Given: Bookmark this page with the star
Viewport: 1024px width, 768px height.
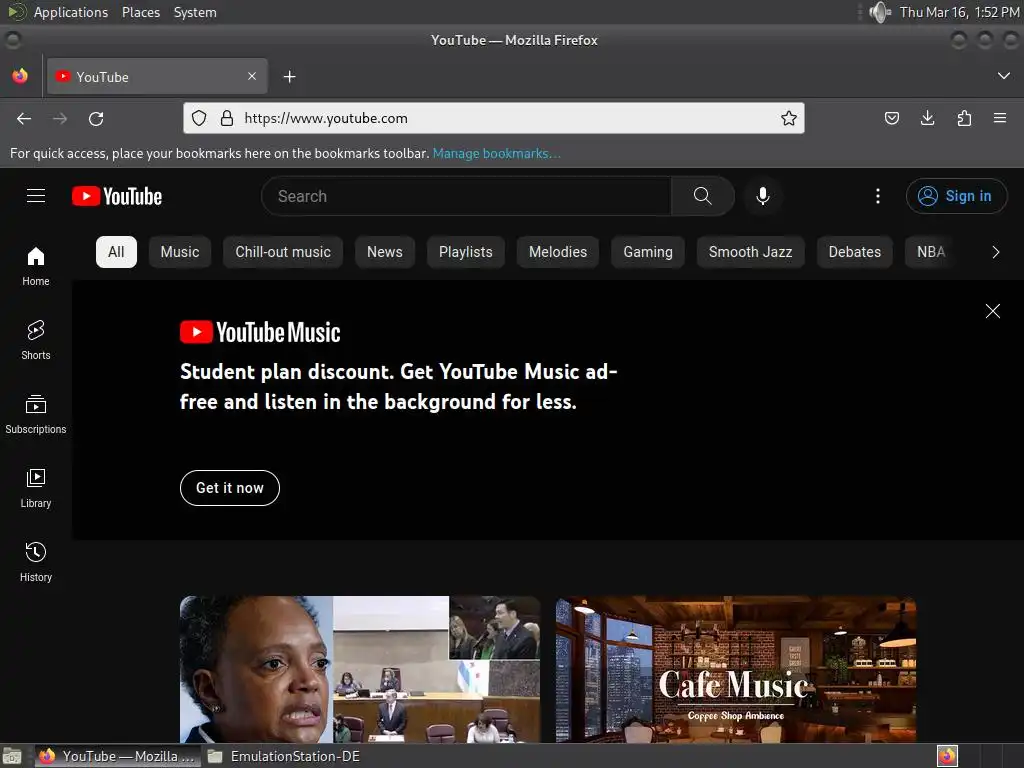Looking at the screenshot, I should click(789, 118).
